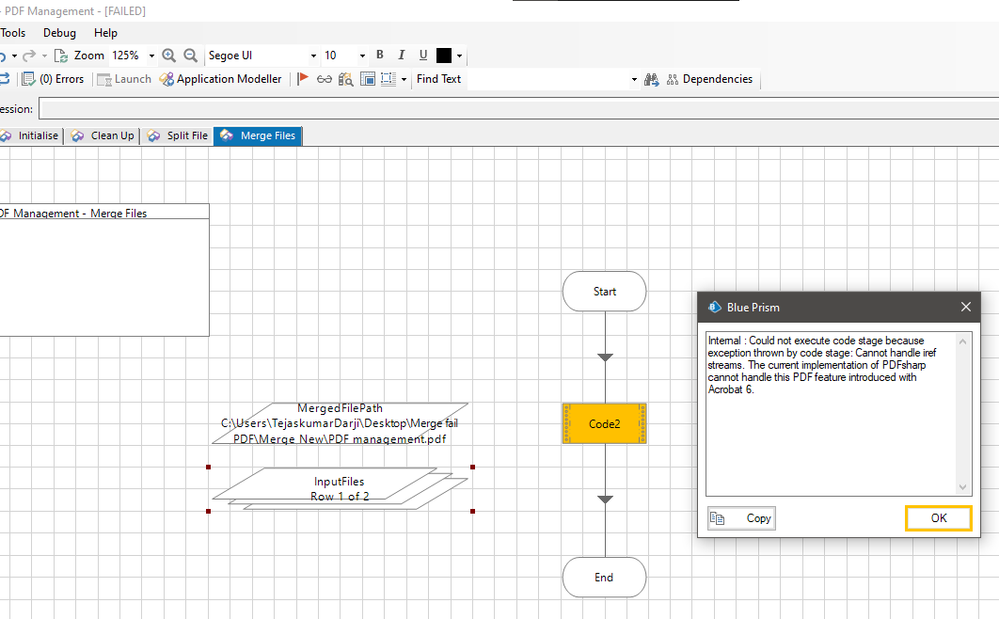Click the error dialog scrollbar down arrow
Screen dimensions: 999x619
click(x=963, y=487)
